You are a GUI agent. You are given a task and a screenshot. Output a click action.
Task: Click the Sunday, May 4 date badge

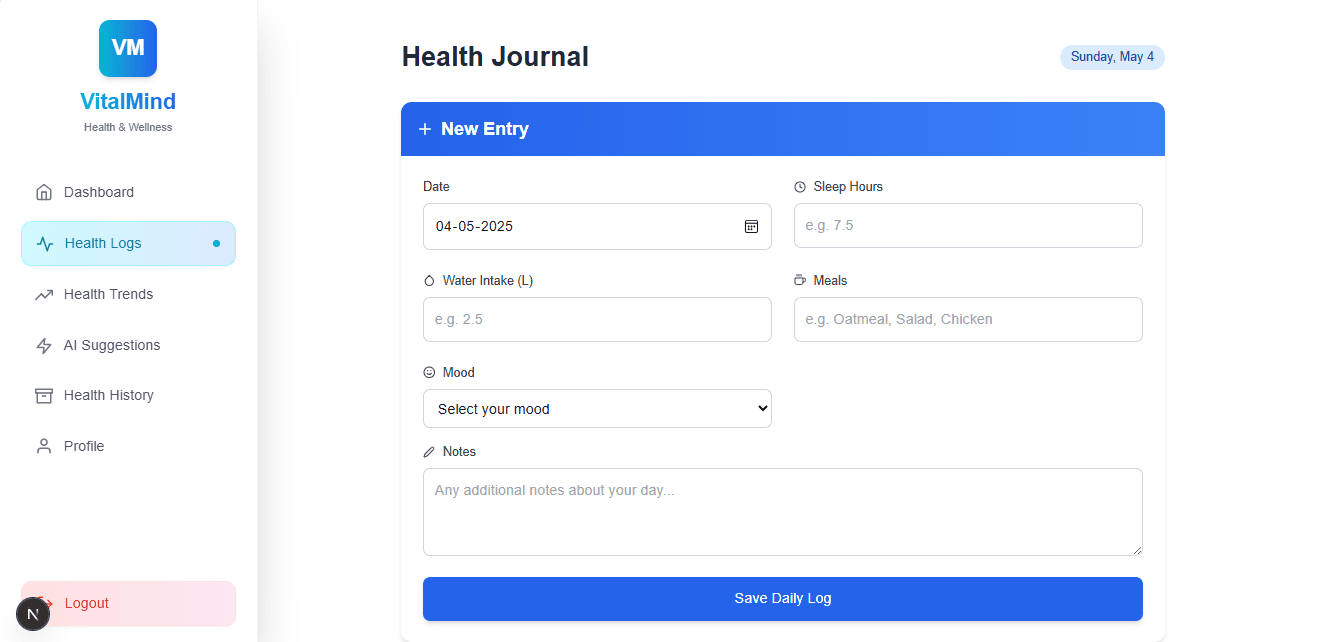(1112, 57)
